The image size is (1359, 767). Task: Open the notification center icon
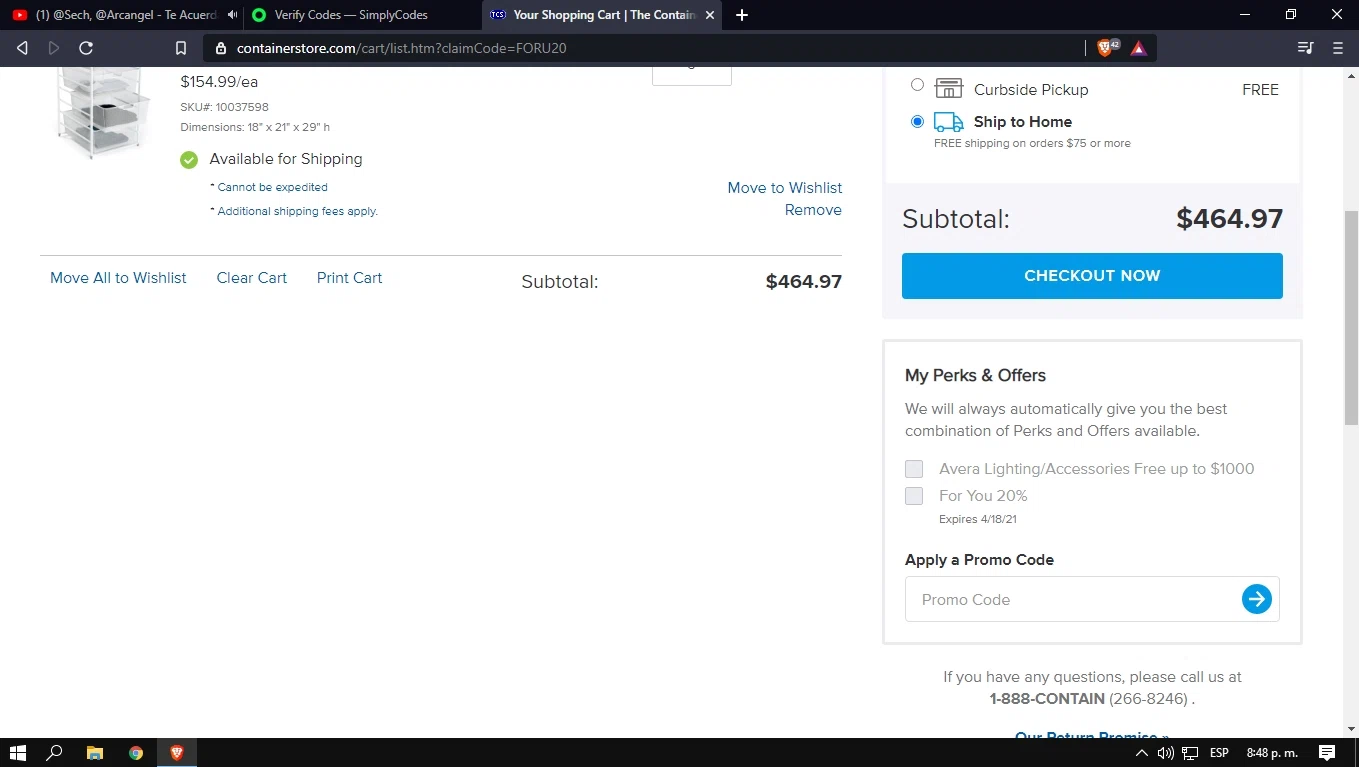(x=1327, y=753)
